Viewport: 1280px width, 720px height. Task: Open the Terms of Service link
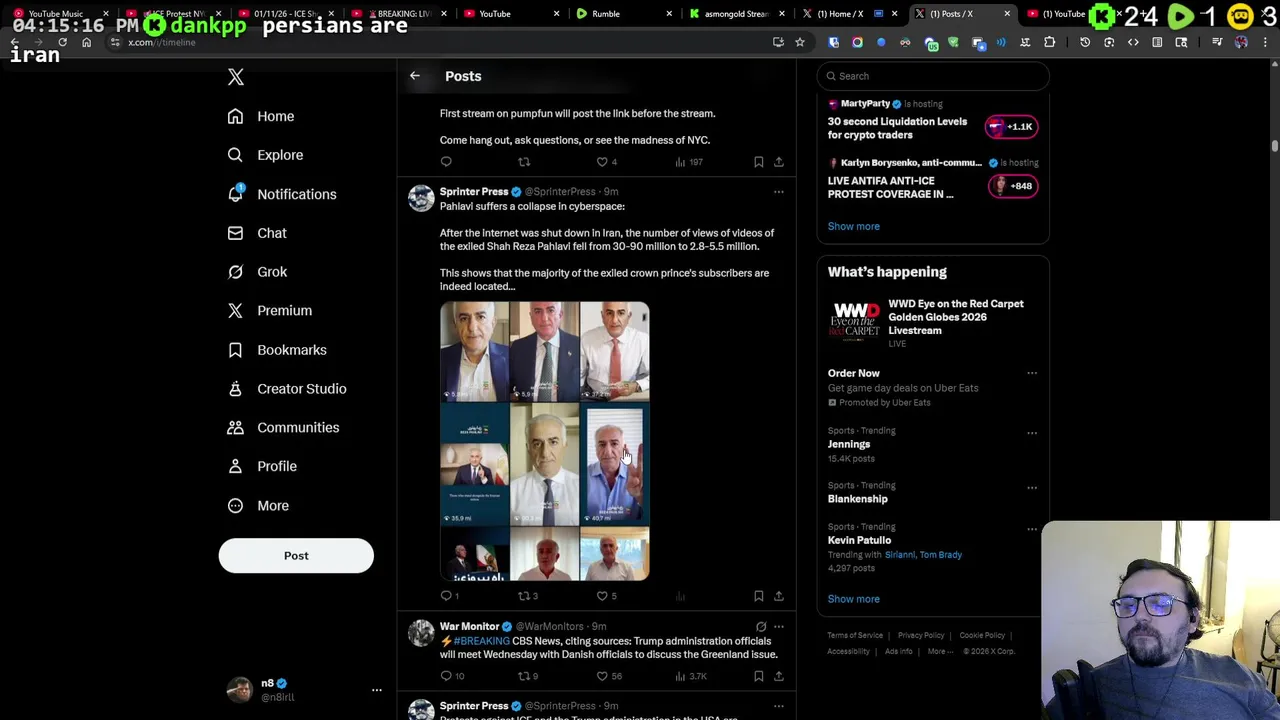[x=855, y=636]
